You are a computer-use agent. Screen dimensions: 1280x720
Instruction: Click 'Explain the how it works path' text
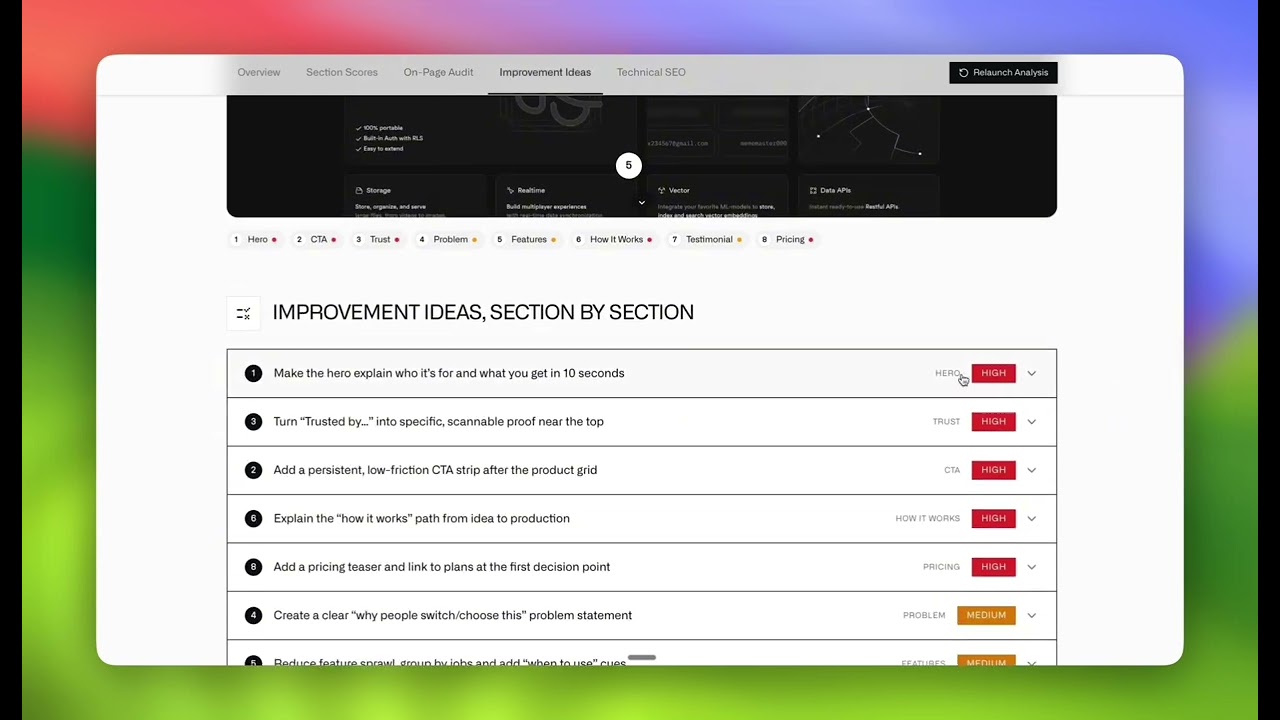422,518
